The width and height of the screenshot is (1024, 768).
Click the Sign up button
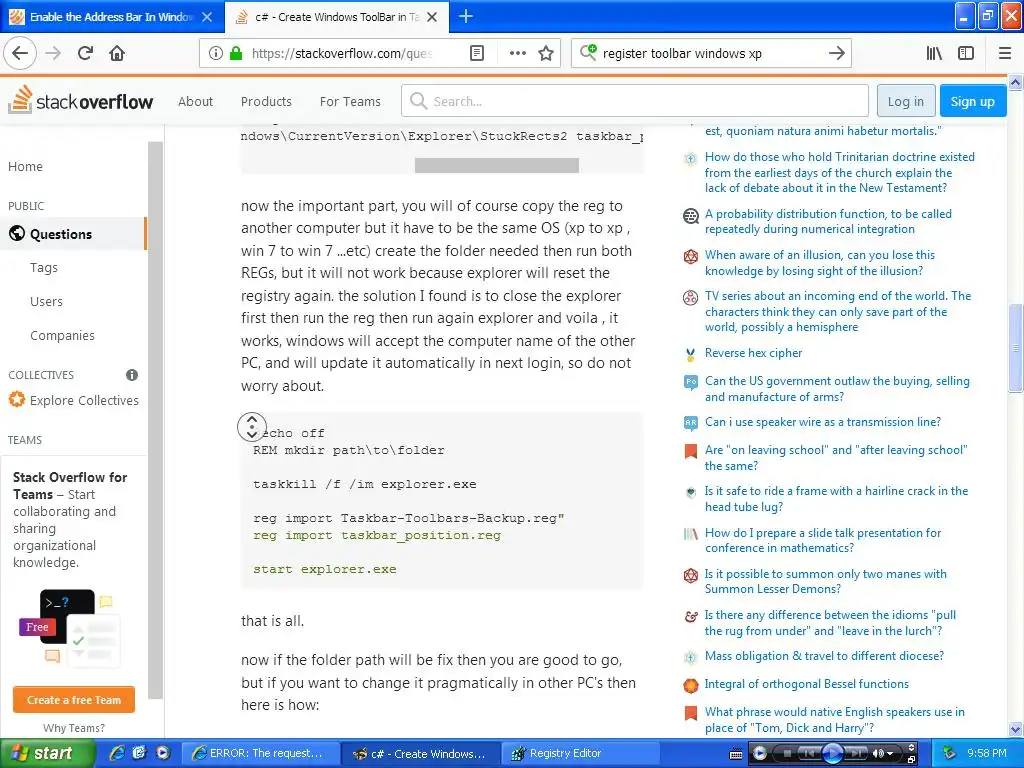pyautogui.click(x=972, y=101)
